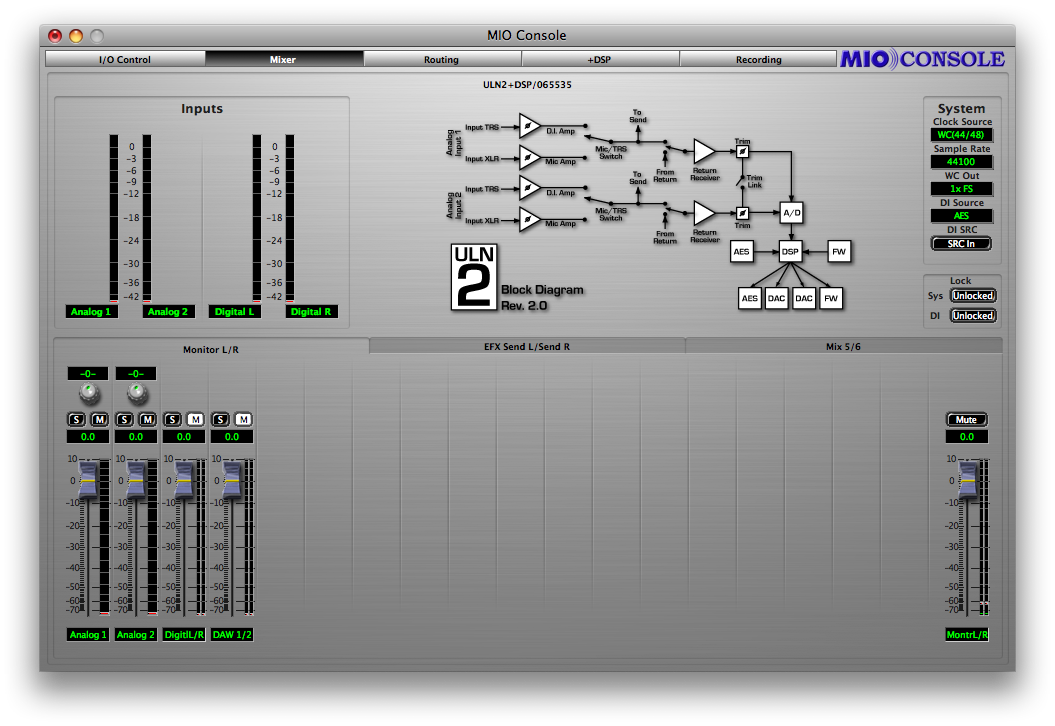Image resolution: width=1055 pixels, height=726 pixels.
Task: Click the Analog 2 strip gain value
Action: tap(135, 437)
